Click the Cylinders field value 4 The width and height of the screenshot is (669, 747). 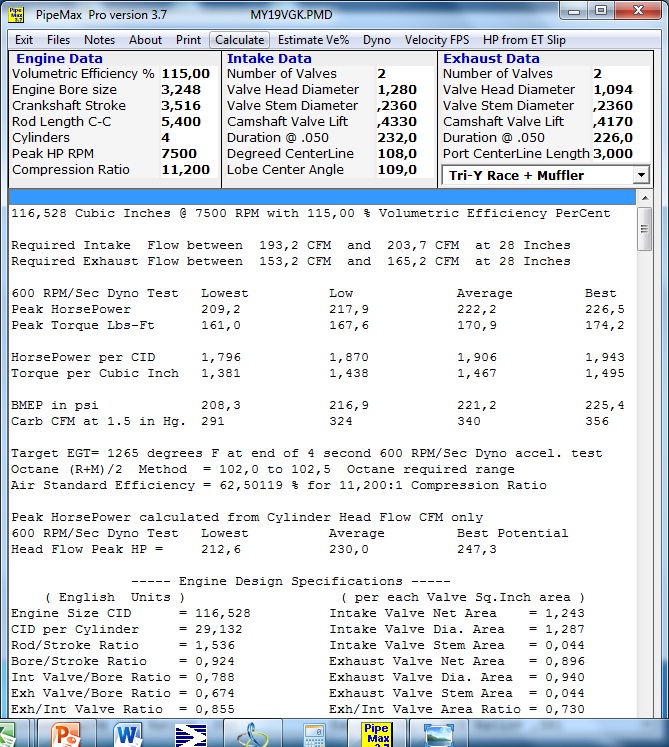[189, 138]
